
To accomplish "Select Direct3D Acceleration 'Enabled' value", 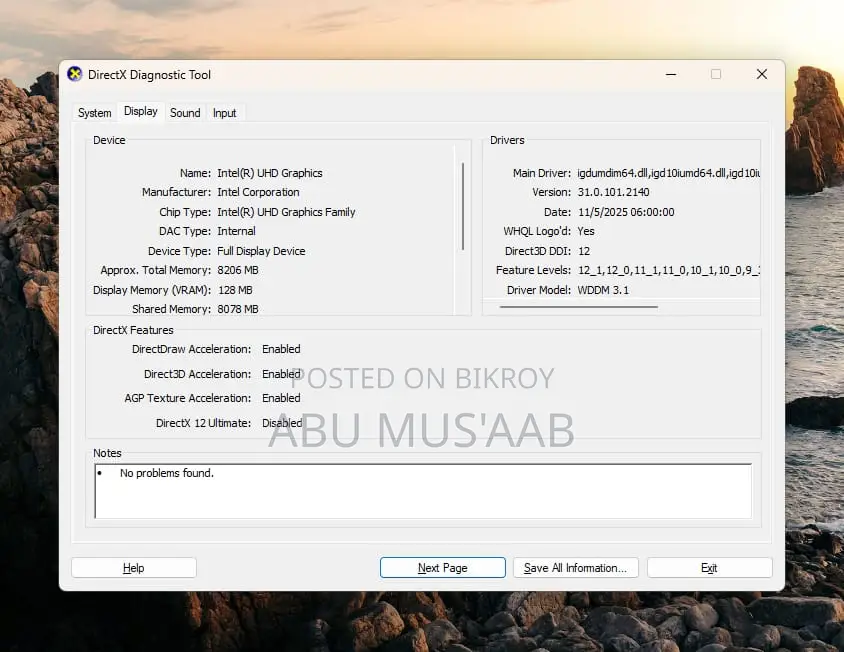I will pyautogui.click(x=281, y=374).
